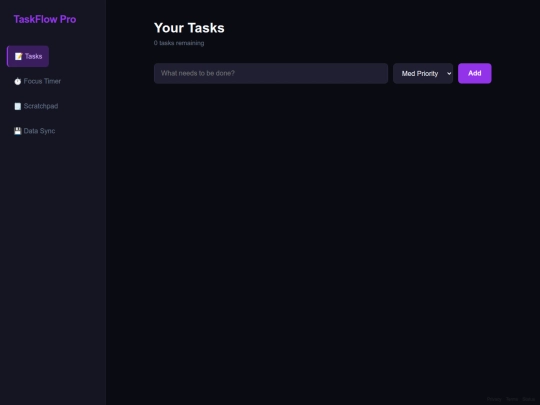This screenshot has height=405, width=540.
Task: Switch to the Scratchpad section
Action: (36, 106)
